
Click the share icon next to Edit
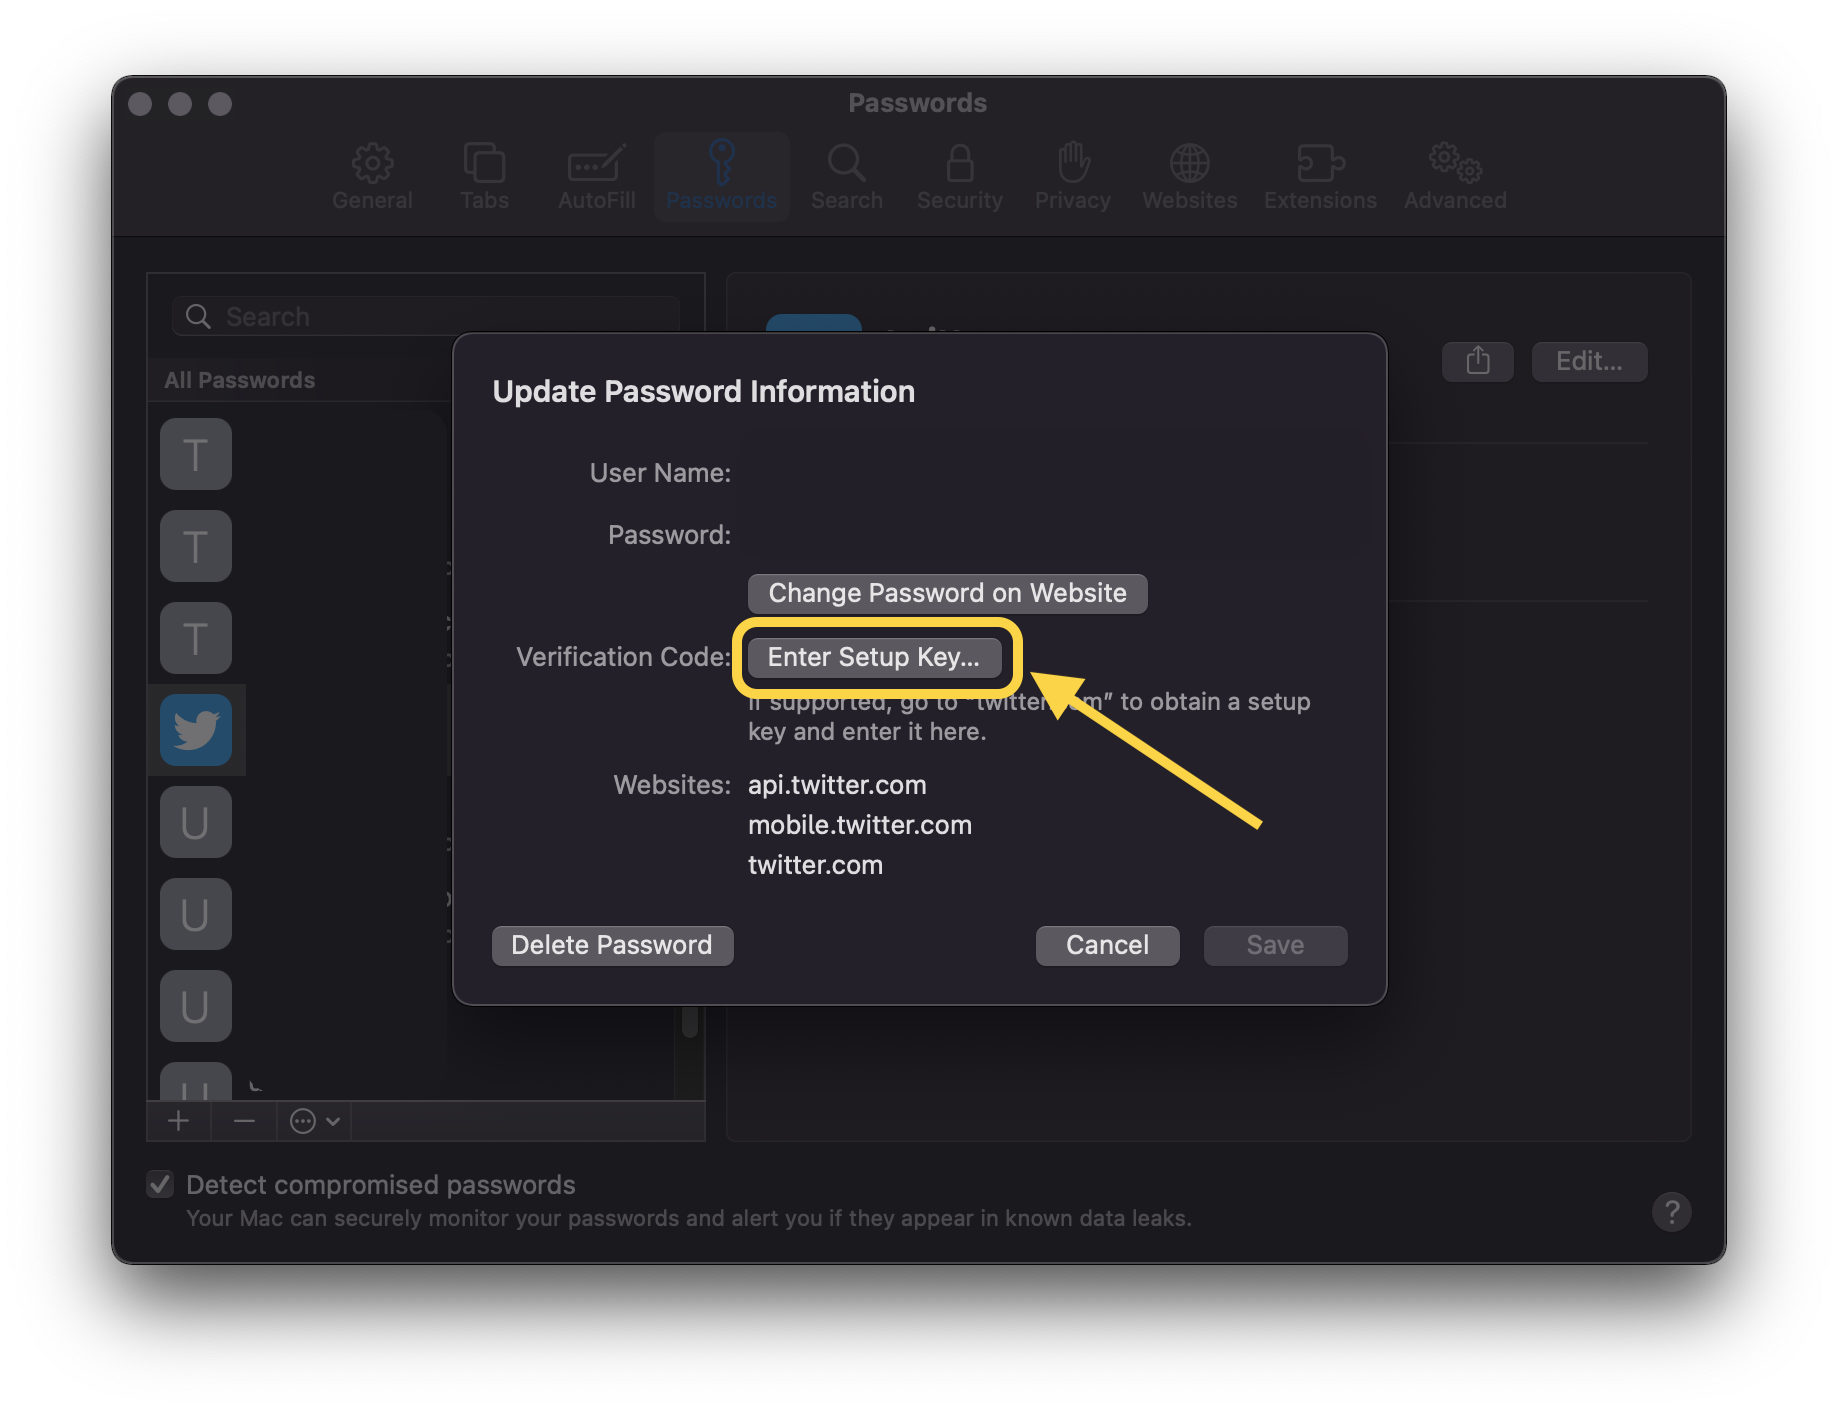pos(1477,361)
